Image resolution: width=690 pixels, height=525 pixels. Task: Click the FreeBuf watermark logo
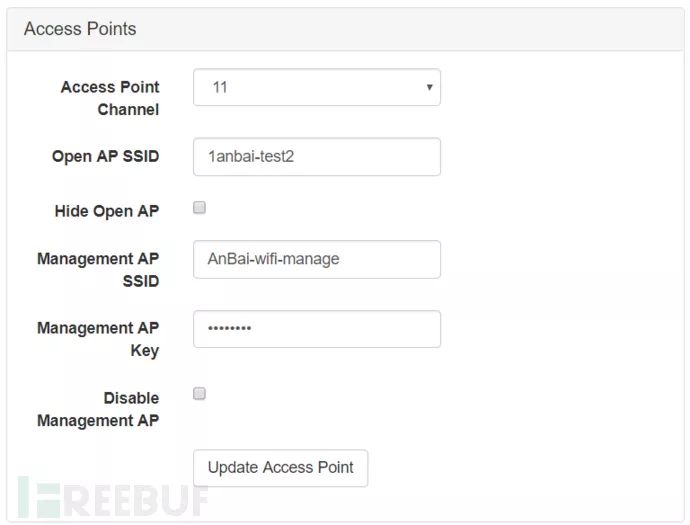click(112, 495)
